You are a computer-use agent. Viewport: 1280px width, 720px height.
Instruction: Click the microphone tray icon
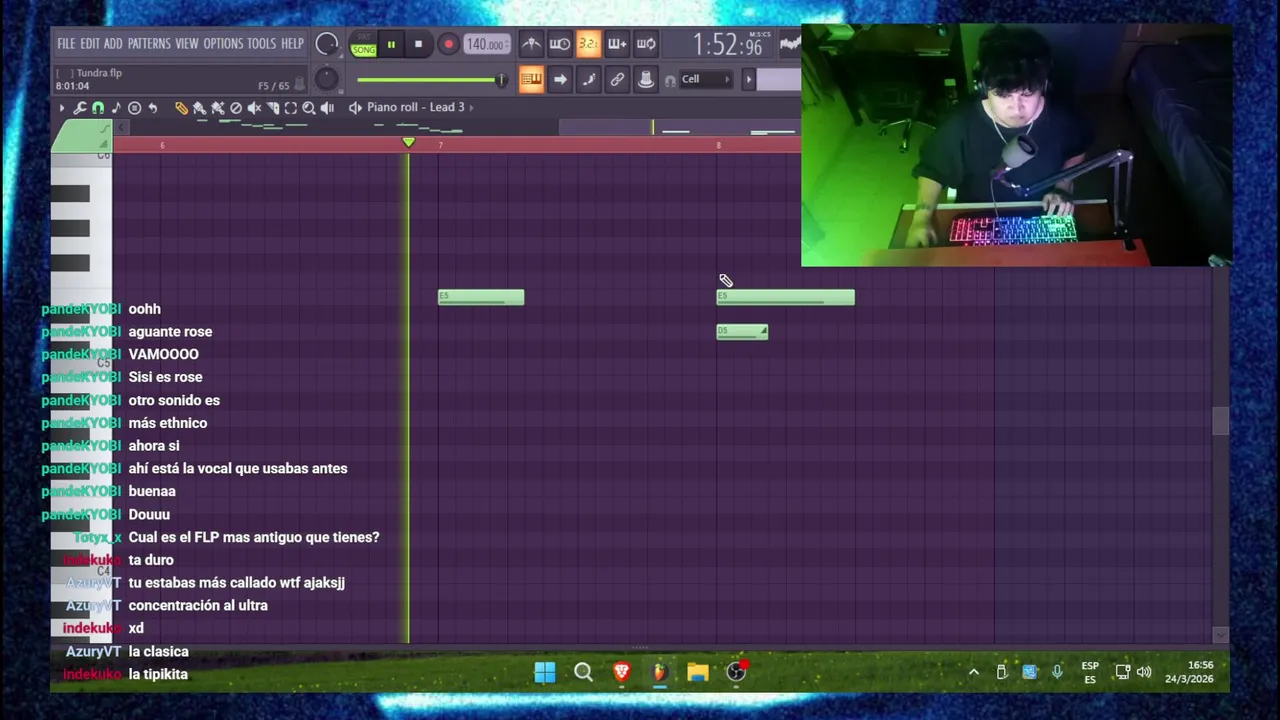point(1057,672)
